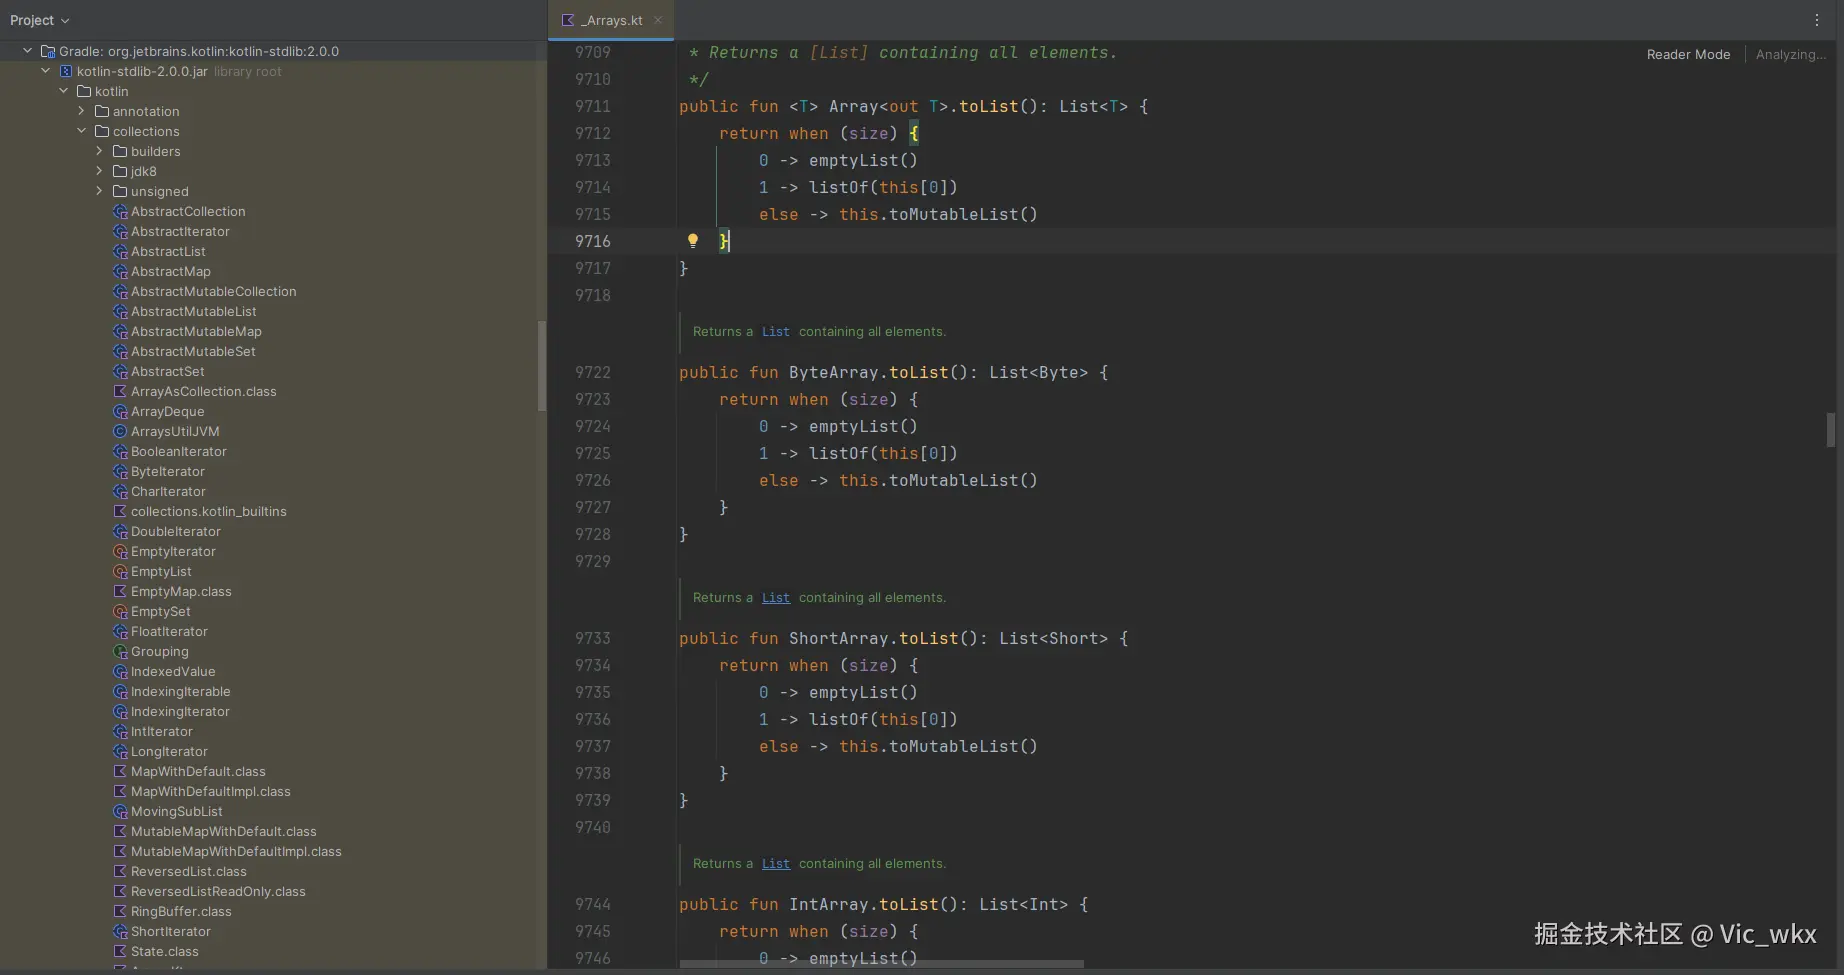Select MutableMapWithDefaultImpl.class file
Image resolution: width=1844 pixels, height=975 pixels.
236,851
